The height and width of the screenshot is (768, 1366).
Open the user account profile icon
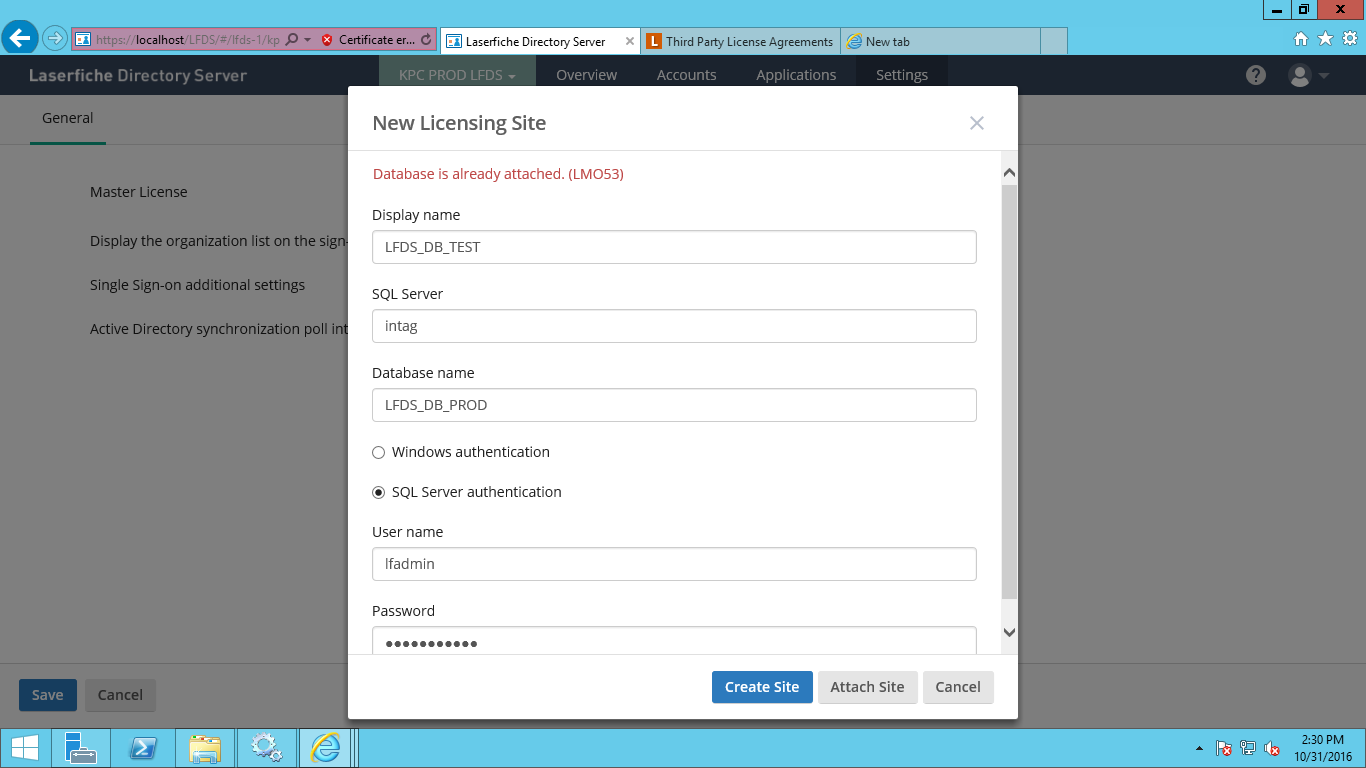coord(1300,75)
